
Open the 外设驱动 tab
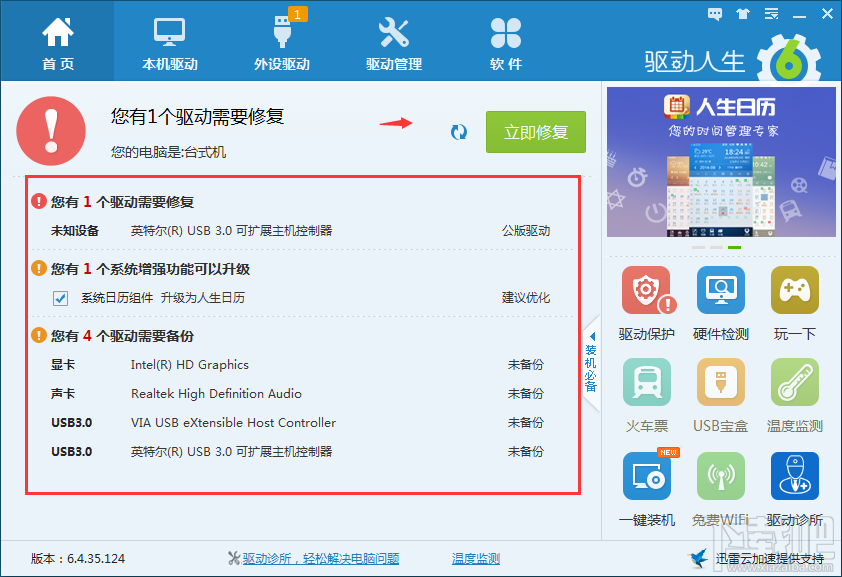pos(282,43)
